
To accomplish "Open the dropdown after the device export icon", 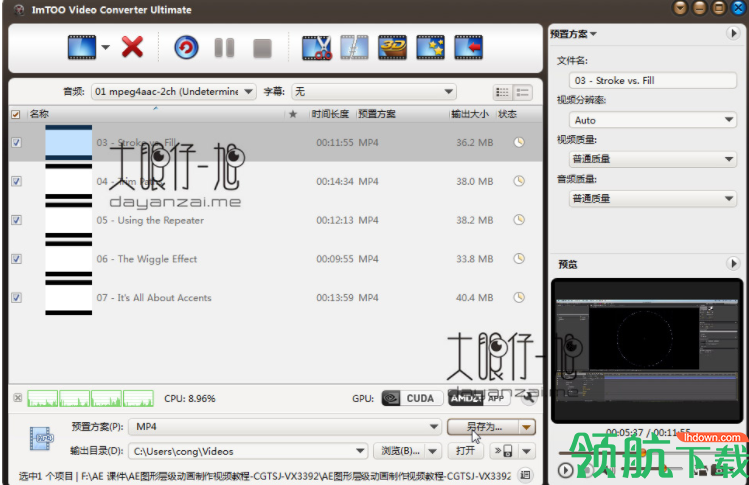I will point(526,451).
